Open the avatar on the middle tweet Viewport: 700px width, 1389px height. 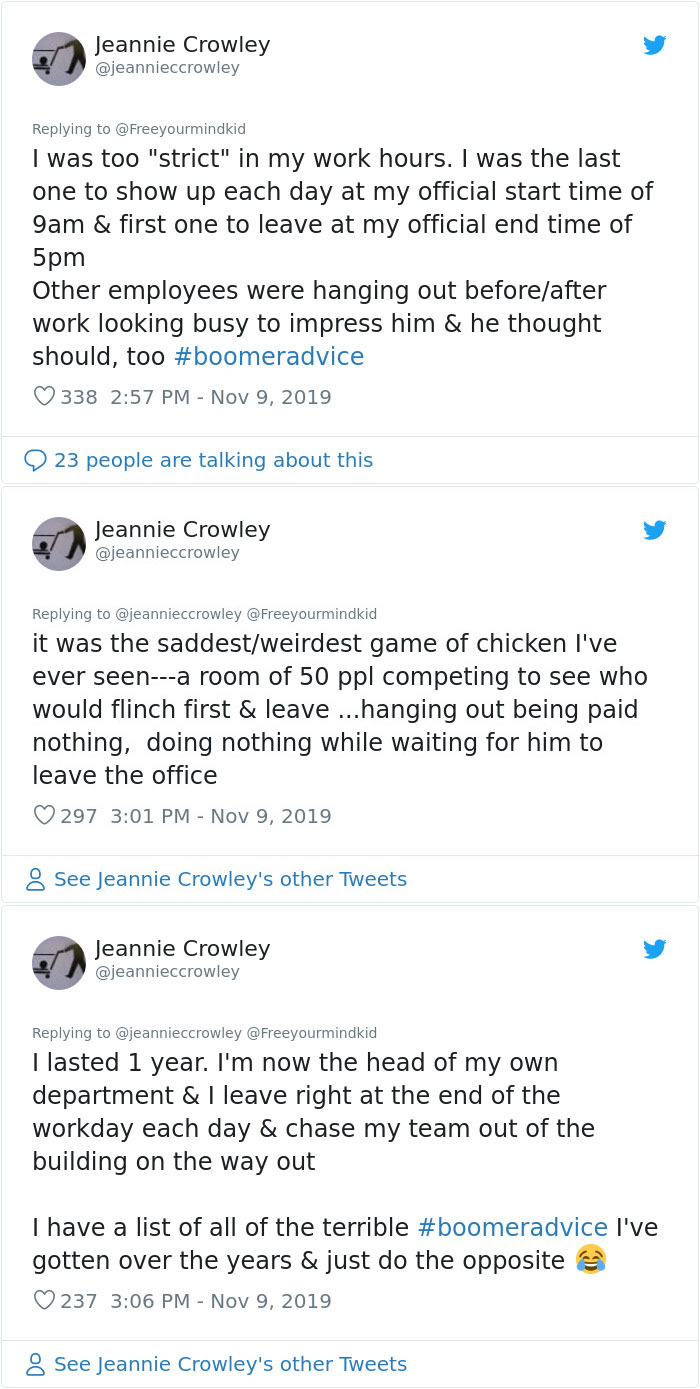click(58, 544)
